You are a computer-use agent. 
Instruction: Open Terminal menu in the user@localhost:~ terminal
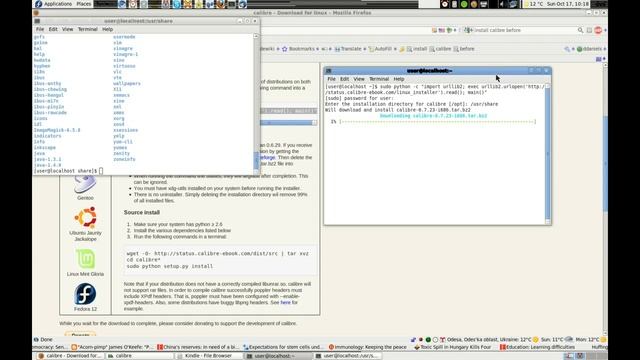379,79
